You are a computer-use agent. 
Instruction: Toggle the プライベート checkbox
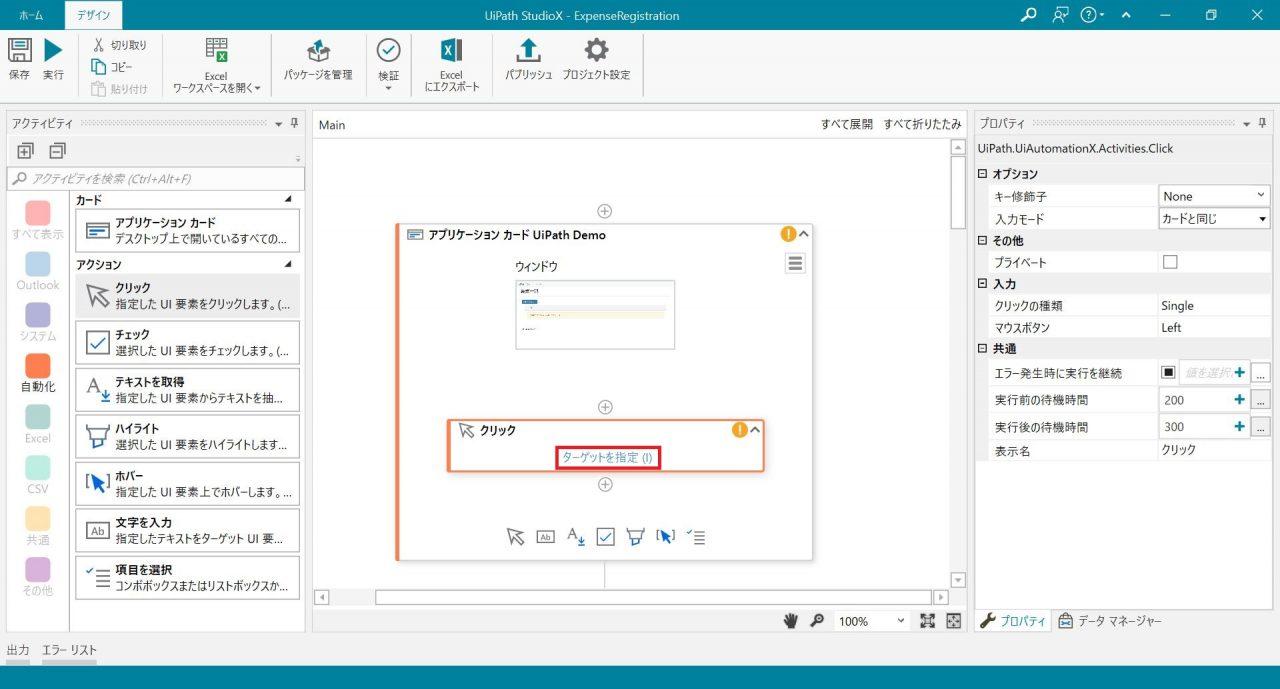click(x=1170, y=262)
